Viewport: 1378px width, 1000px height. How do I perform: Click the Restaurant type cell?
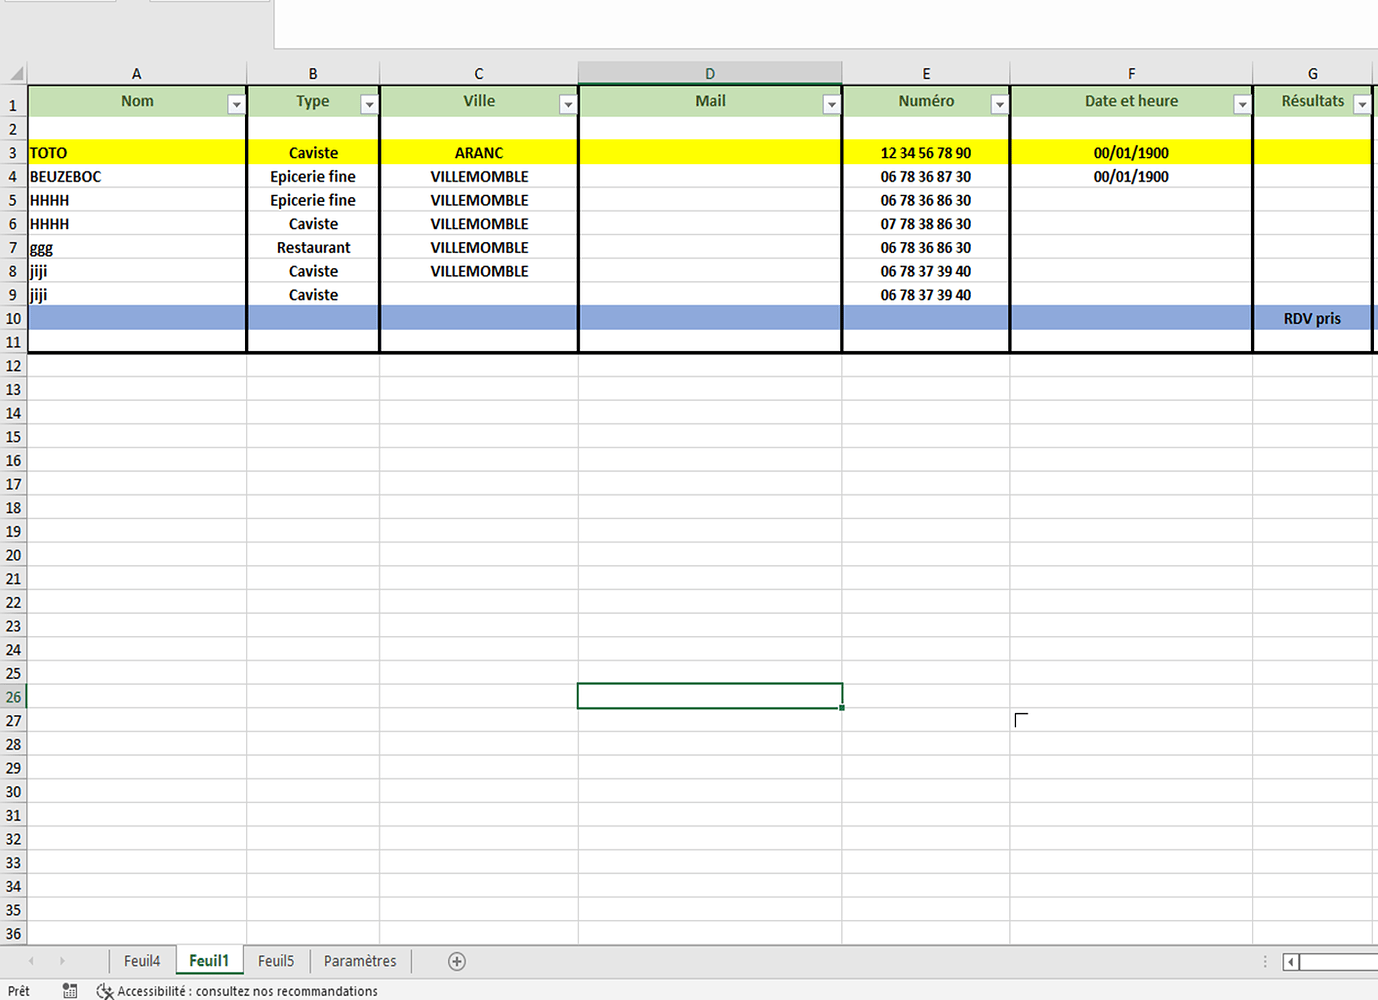tap(313, 247)
